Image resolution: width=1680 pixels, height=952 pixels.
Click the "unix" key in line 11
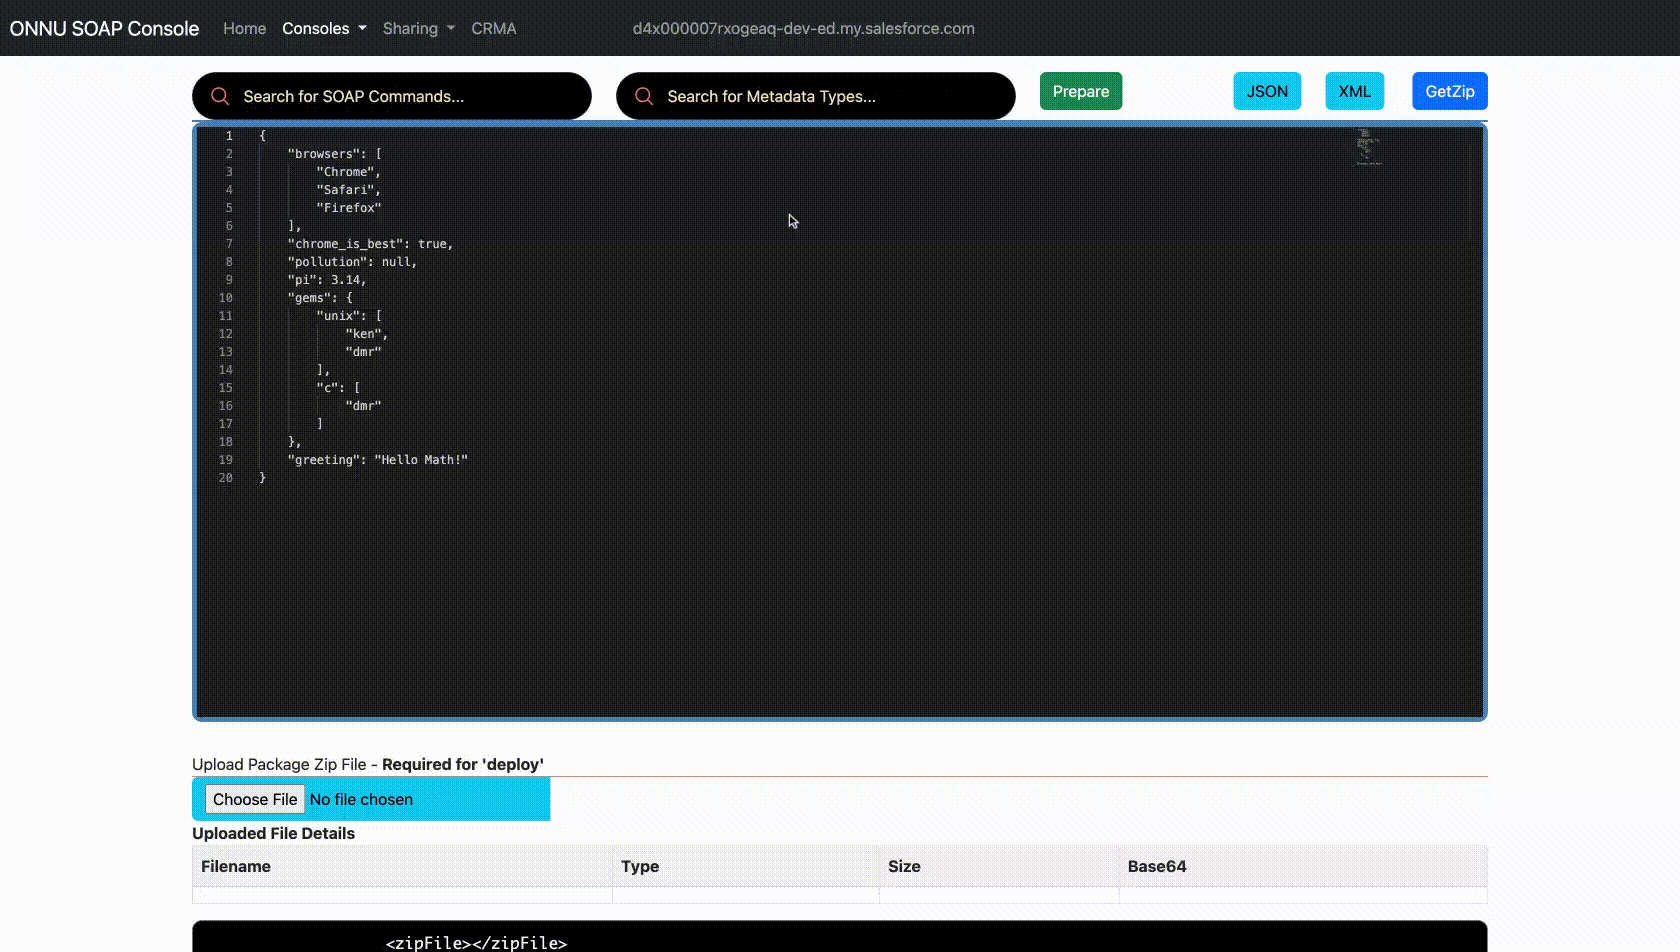[338, 316]
